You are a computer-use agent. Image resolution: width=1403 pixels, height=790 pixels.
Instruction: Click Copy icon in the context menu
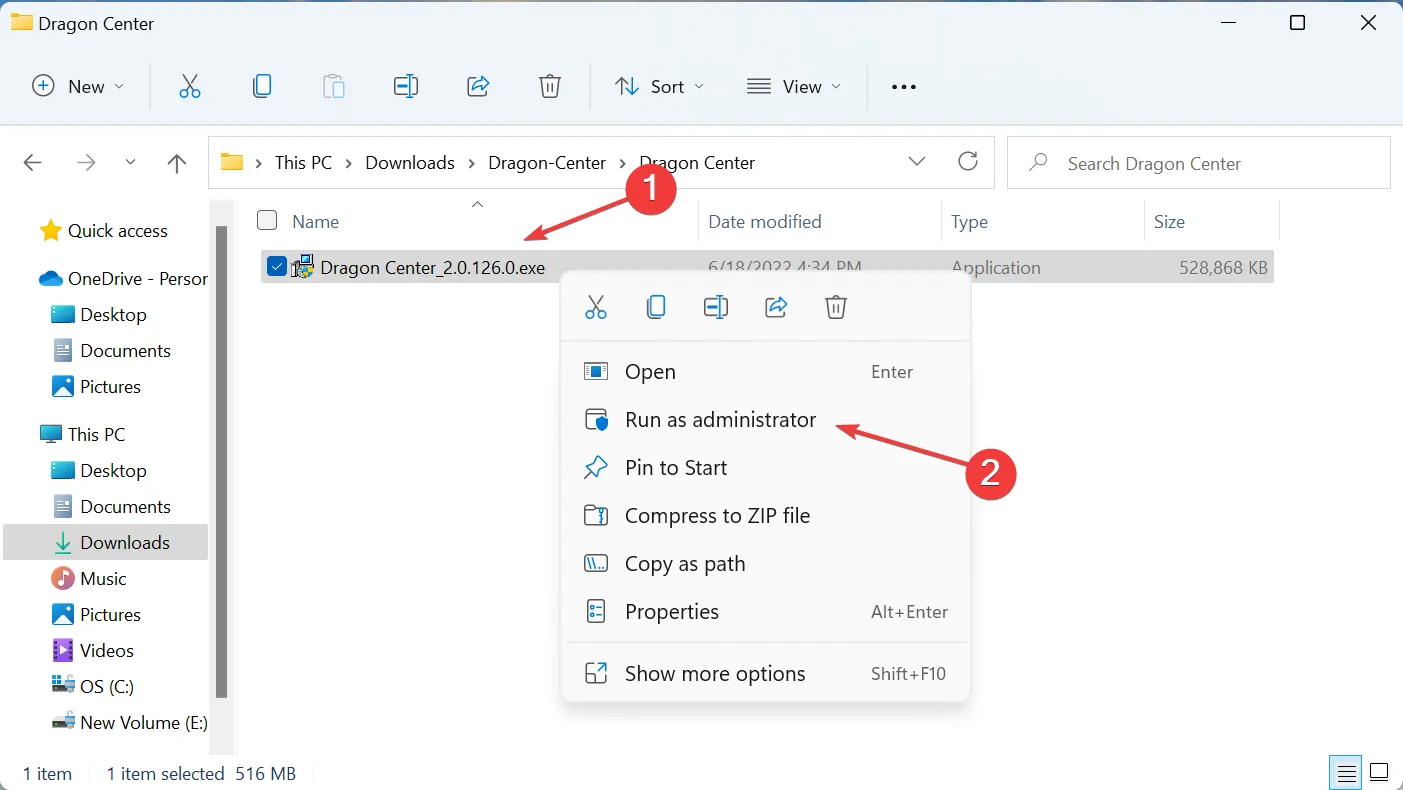(656, 307)
